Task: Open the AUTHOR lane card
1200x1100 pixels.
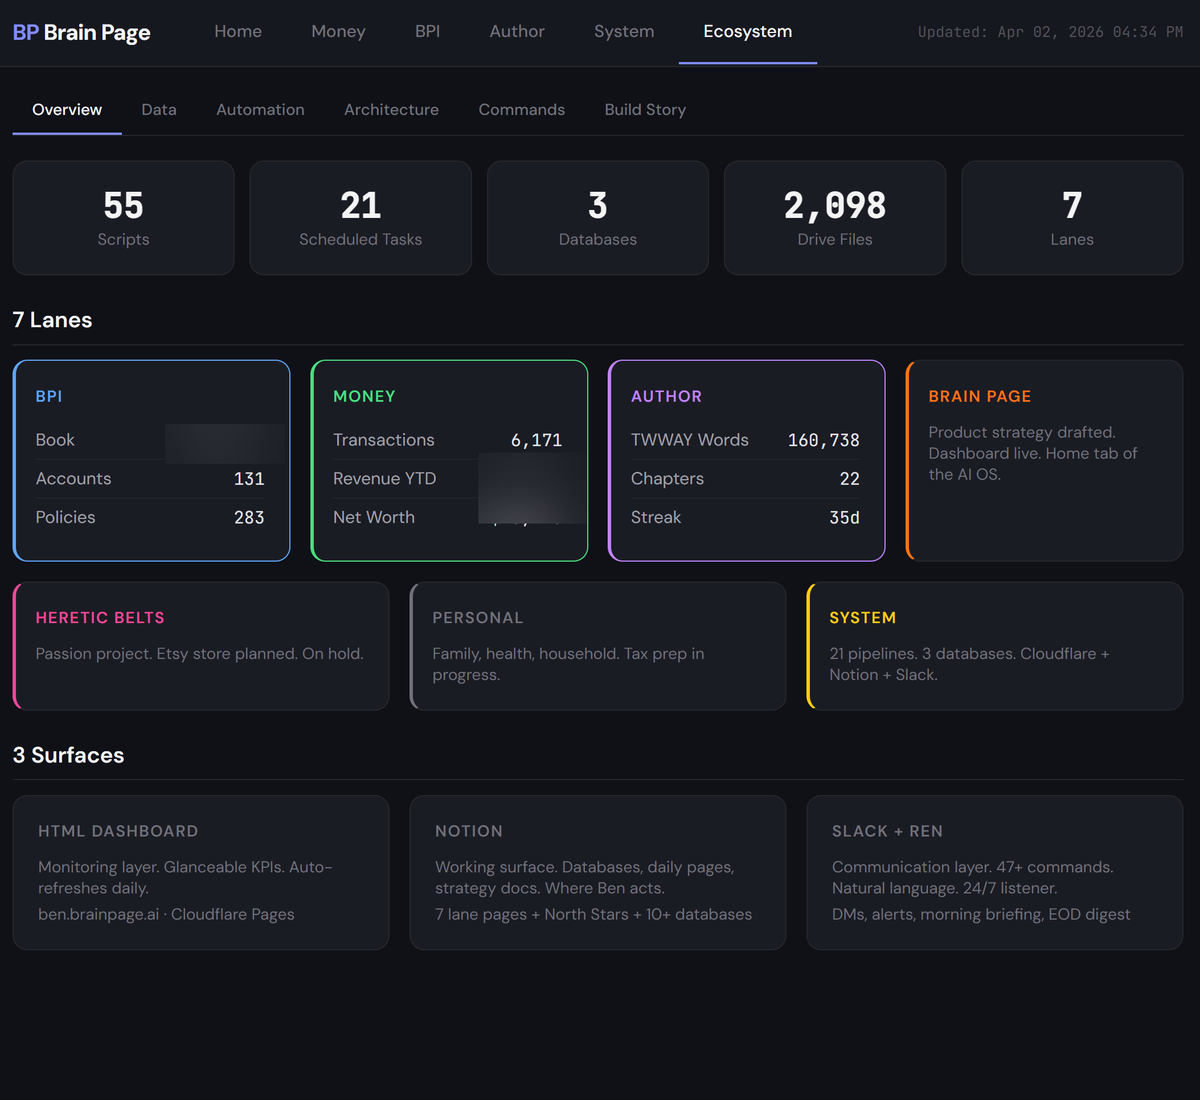Action: pos(746,460)
